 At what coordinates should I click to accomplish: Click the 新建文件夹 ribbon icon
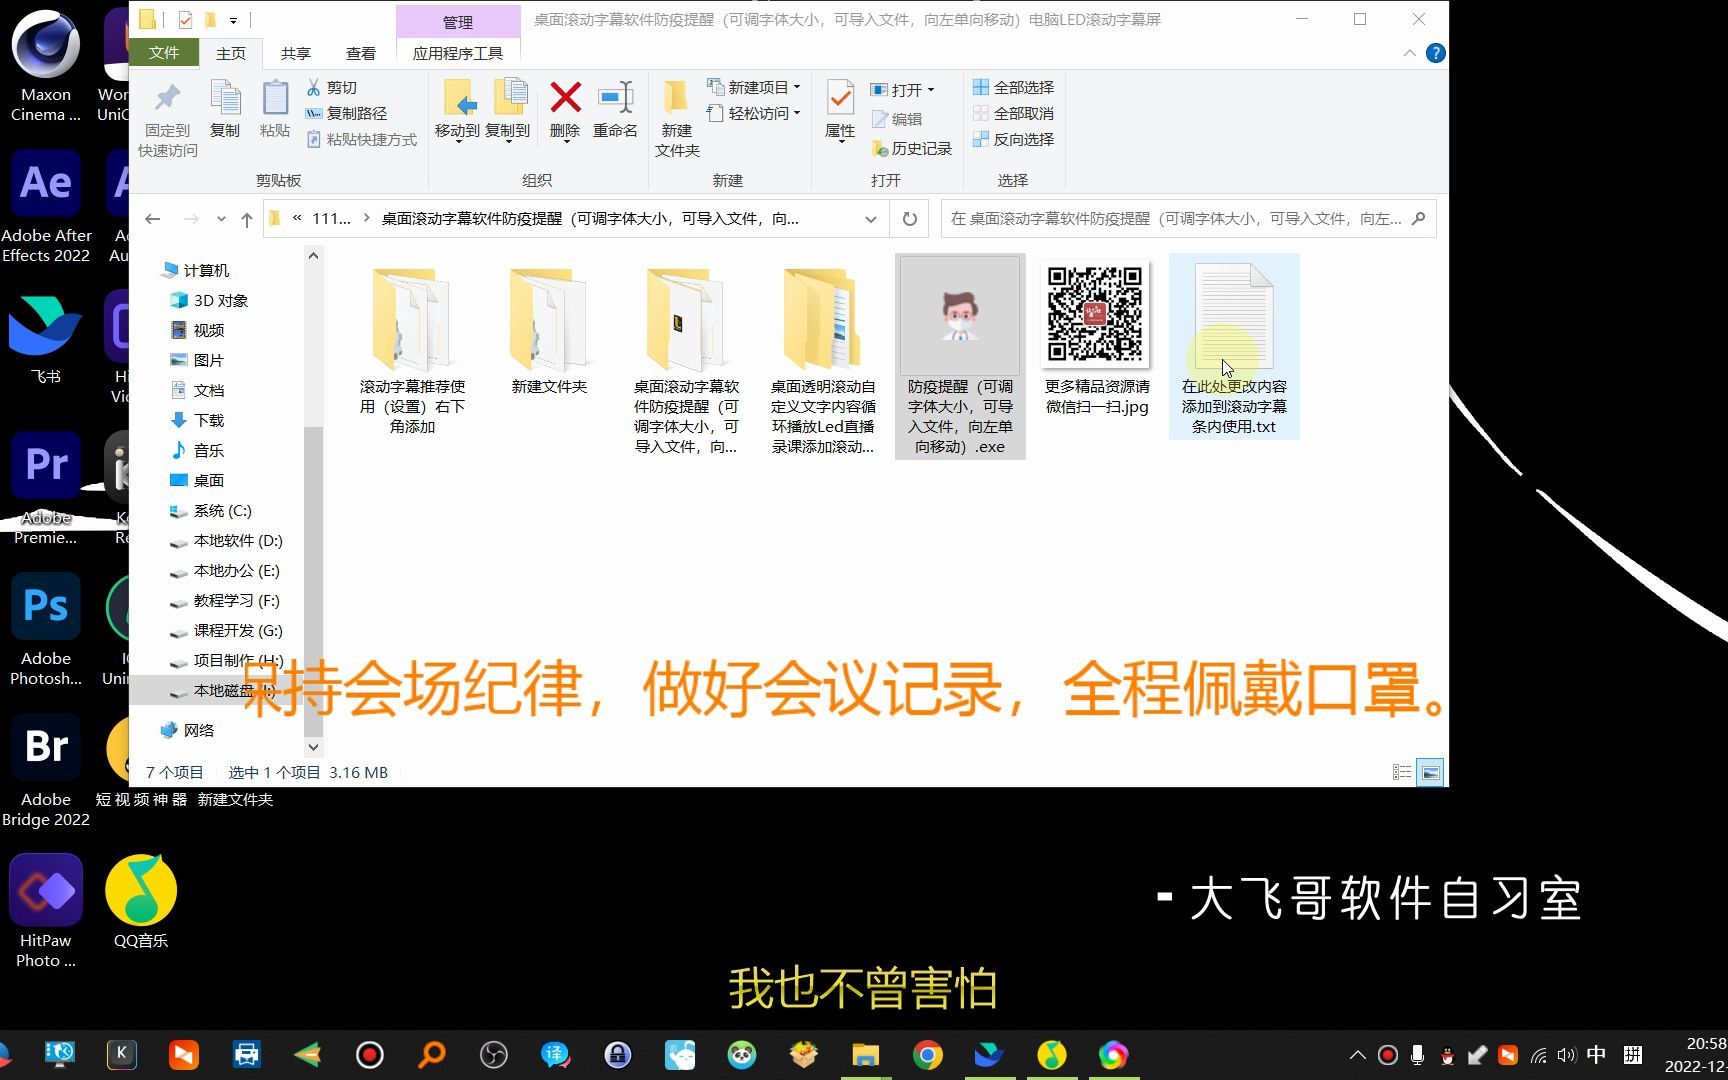click(677, 98)
